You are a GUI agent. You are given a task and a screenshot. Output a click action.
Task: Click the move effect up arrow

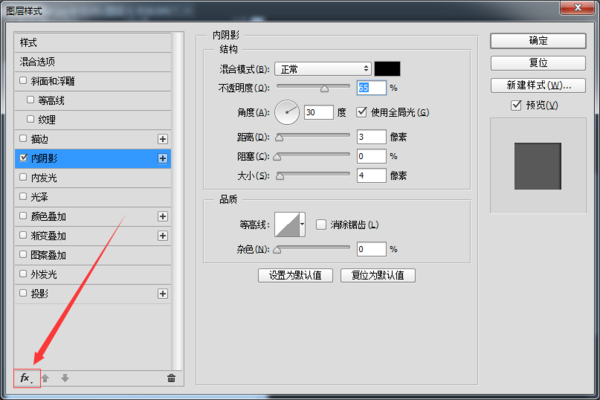(x=46, y=378)
